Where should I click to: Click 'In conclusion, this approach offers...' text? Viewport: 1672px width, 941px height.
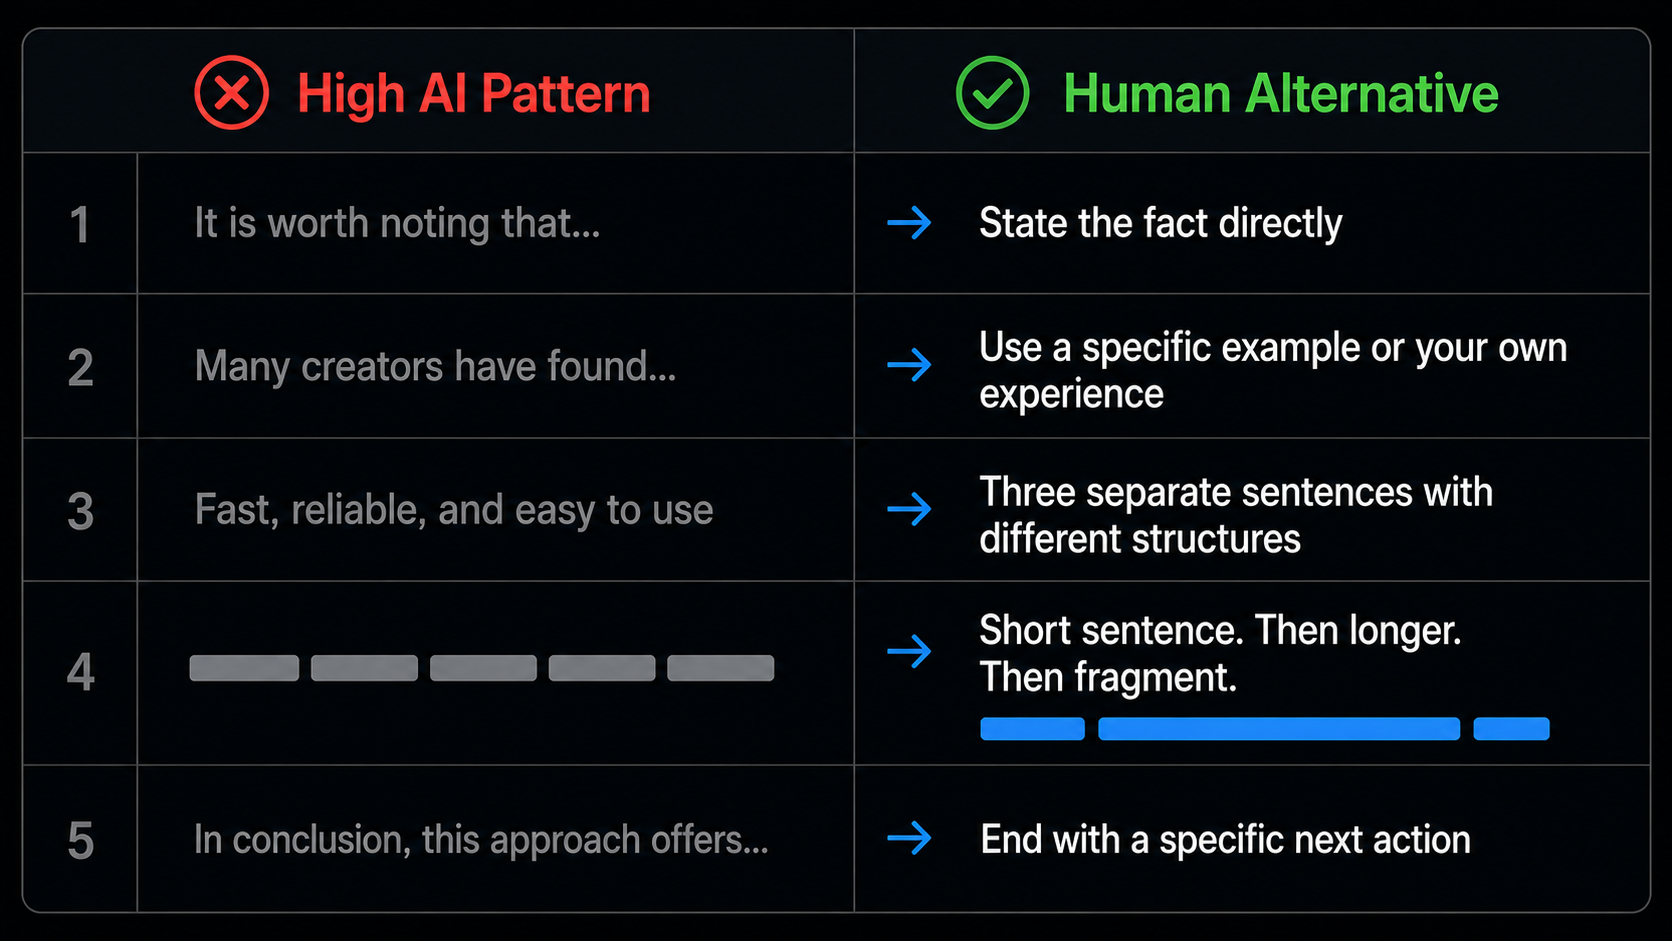point(481,840)
